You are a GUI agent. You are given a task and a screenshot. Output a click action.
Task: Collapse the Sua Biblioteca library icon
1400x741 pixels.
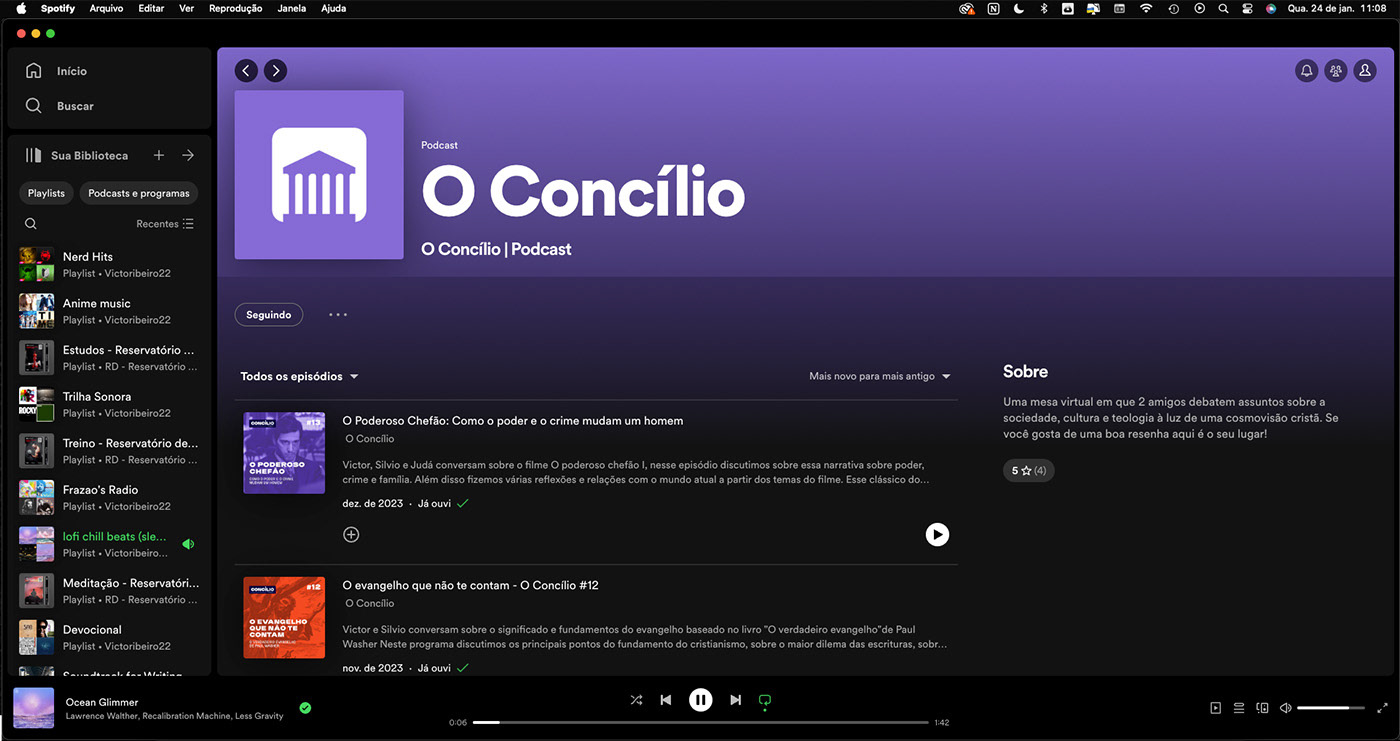click(34, 155)
